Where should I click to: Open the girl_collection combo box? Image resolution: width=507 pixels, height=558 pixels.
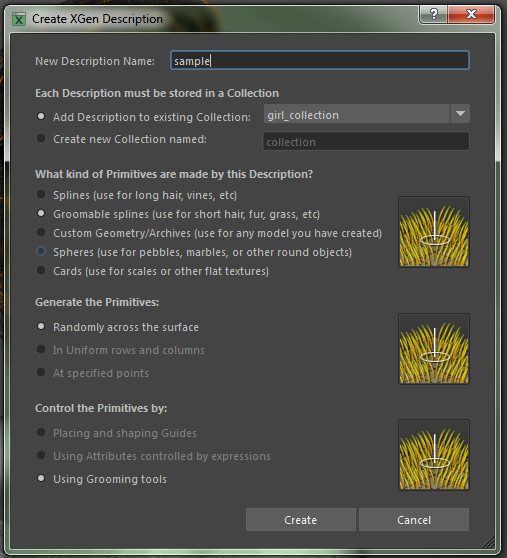366,114
